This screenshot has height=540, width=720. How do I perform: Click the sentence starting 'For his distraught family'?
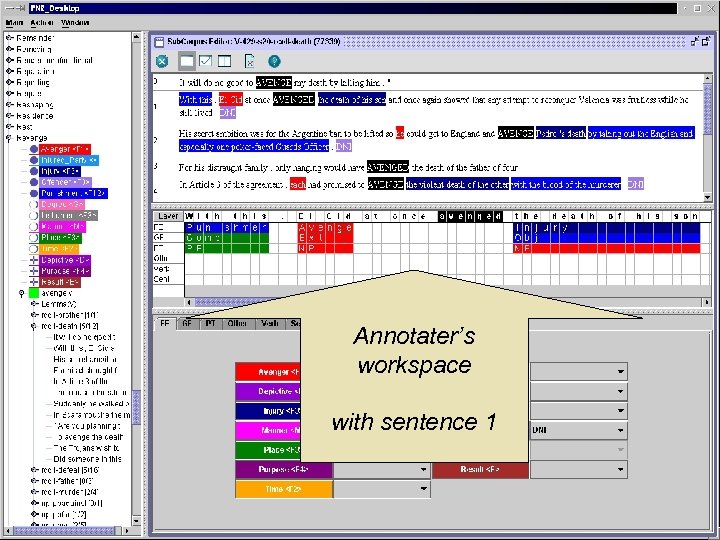click(x=349, y=167)
